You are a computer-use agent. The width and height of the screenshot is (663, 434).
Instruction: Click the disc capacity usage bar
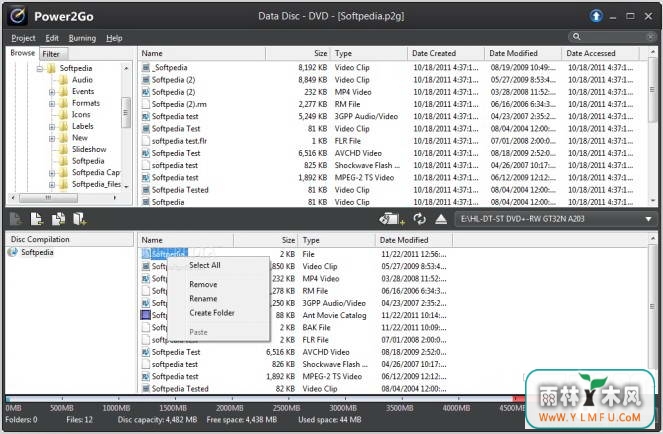click(265, 399)
